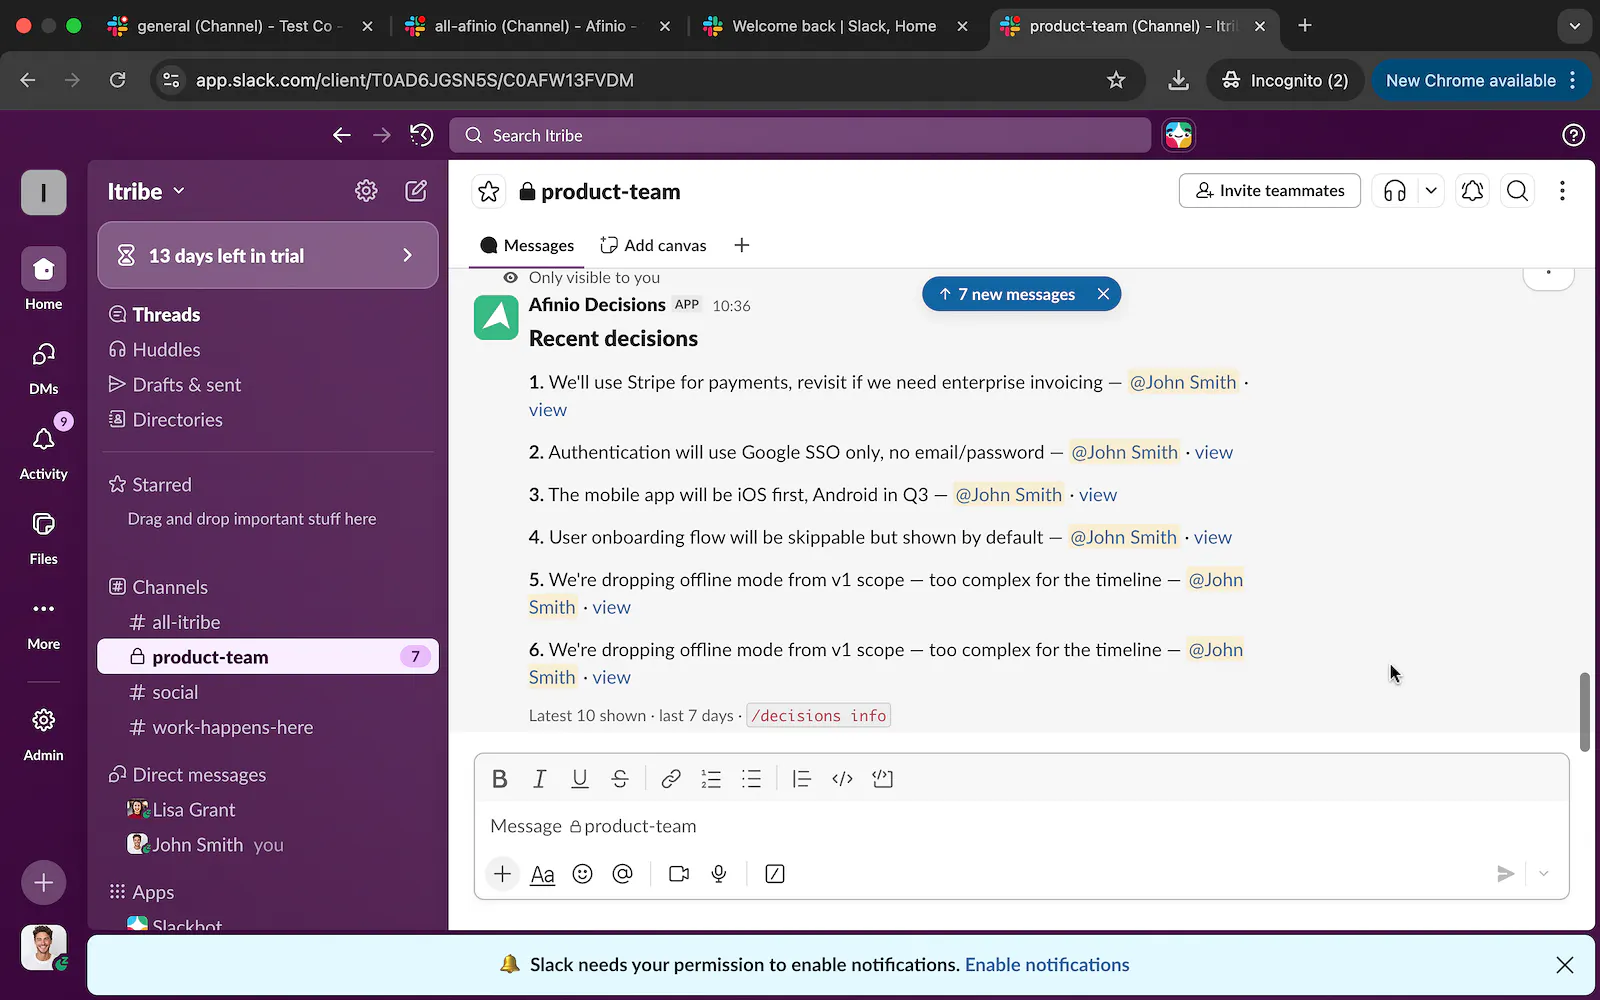Open slash command shortcuts
The image size is (1600, 1000).
[775, 874]
